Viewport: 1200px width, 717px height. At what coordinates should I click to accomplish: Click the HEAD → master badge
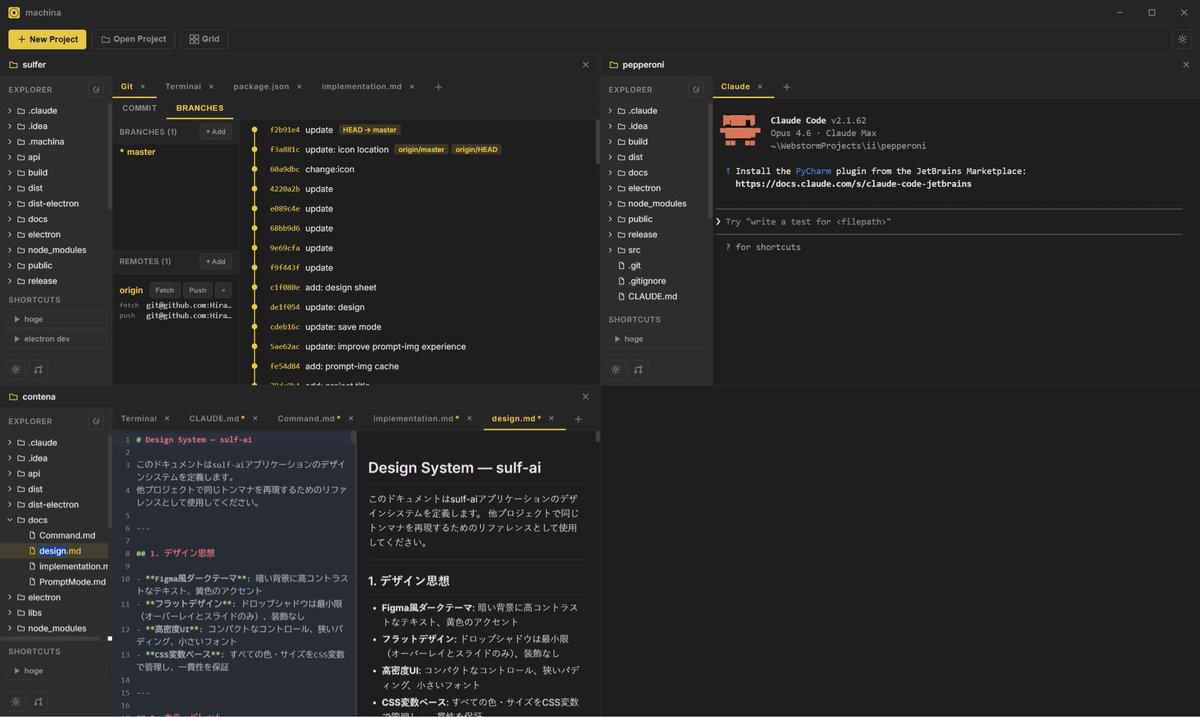point(369,130)
